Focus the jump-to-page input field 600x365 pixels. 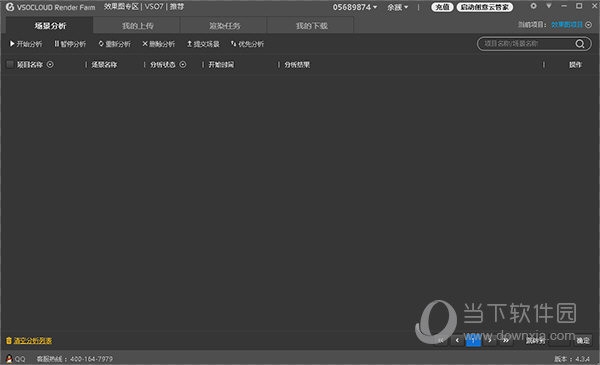559,341
